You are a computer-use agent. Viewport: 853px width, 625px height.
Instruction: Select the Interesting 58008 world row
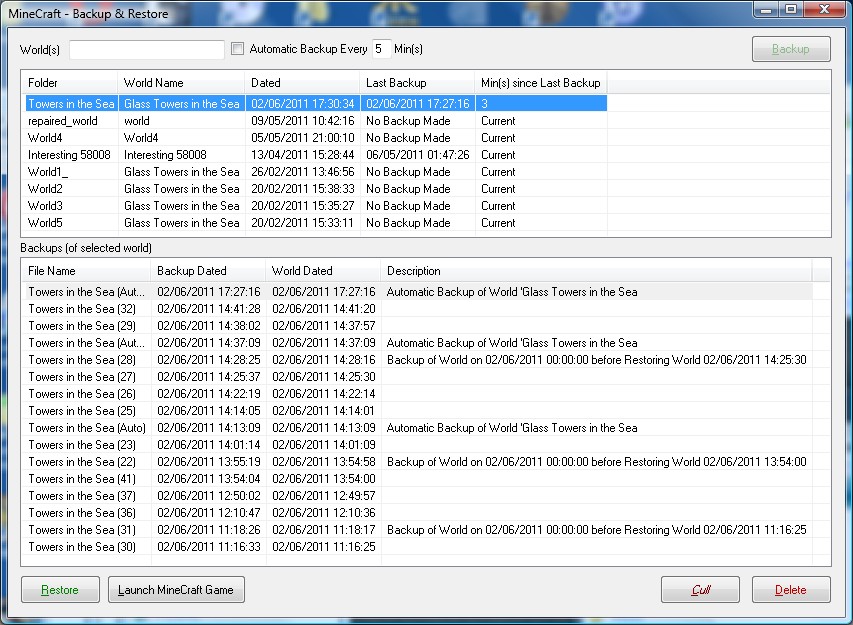coord(67,155)
